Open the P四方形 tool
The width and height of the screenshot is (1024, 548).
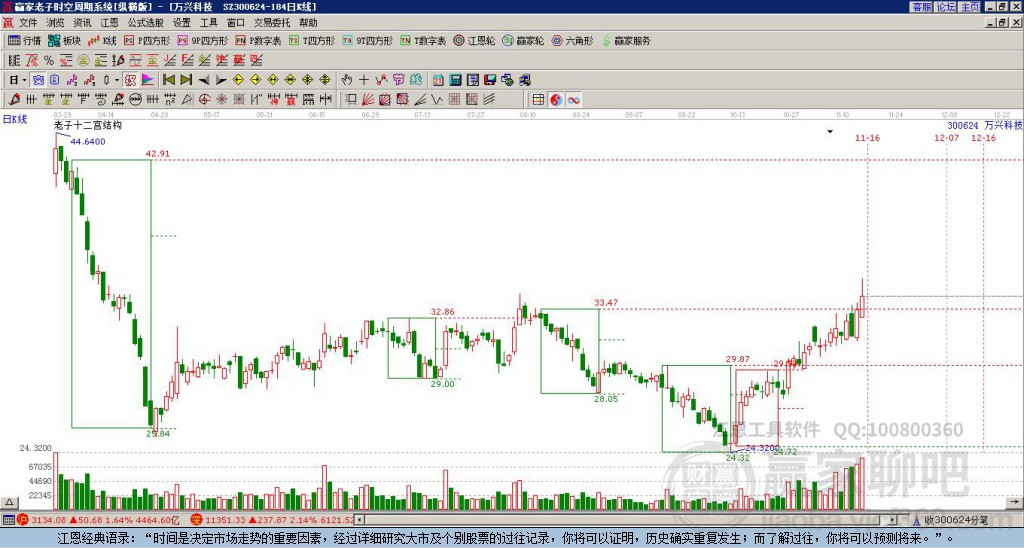[x=147, y=40]
